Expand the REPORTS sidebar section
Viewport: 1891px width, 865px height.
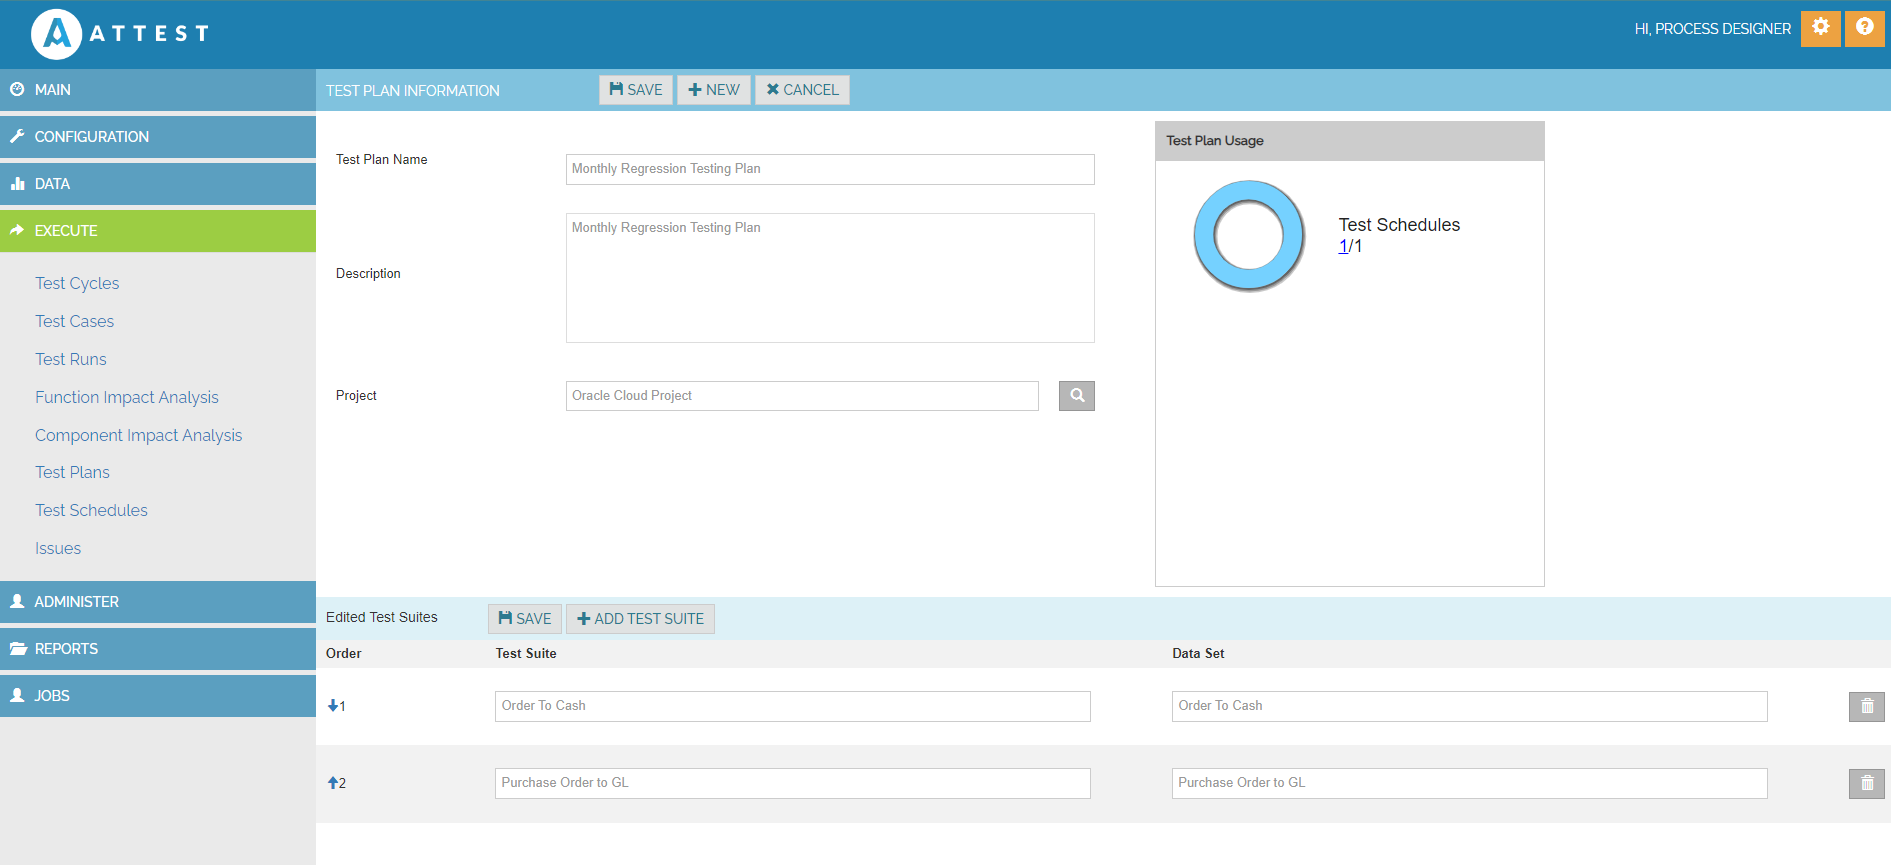click(158, 649)
